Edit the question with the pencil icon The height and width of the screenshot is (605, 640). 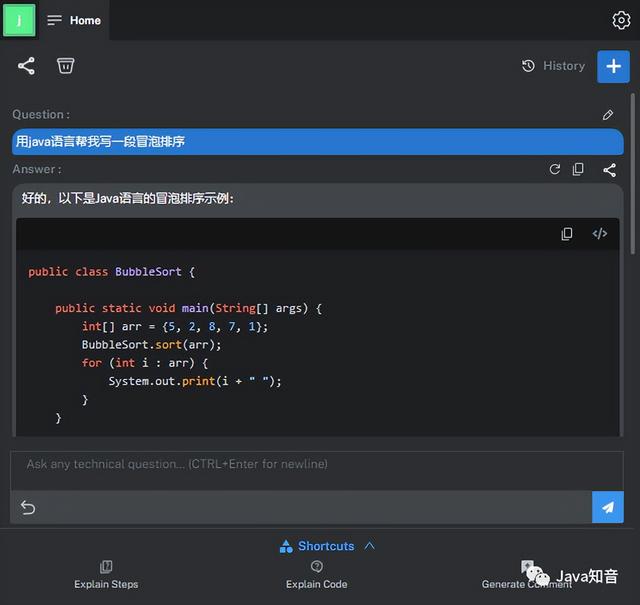[x=608, y=115]
